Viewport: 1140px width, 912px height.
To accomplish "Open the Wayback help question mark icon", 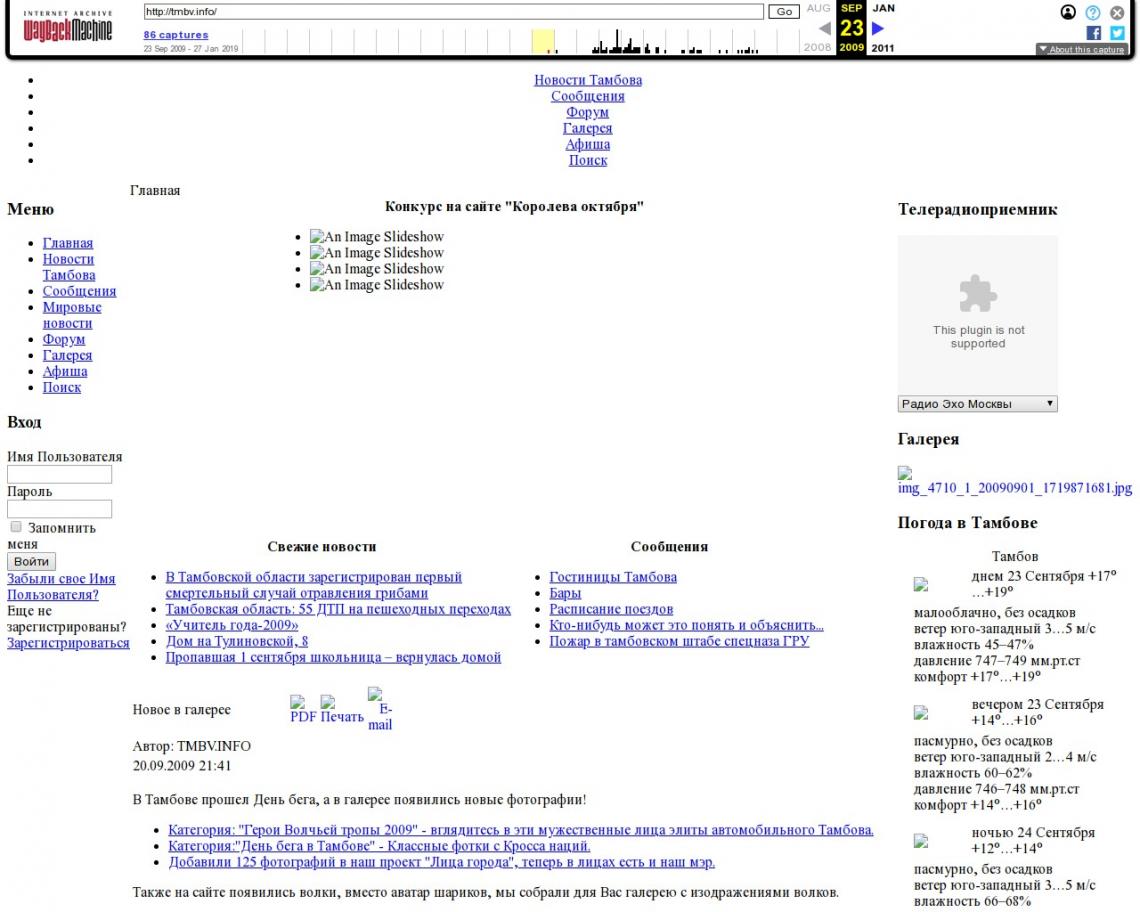I will 1093,12.
